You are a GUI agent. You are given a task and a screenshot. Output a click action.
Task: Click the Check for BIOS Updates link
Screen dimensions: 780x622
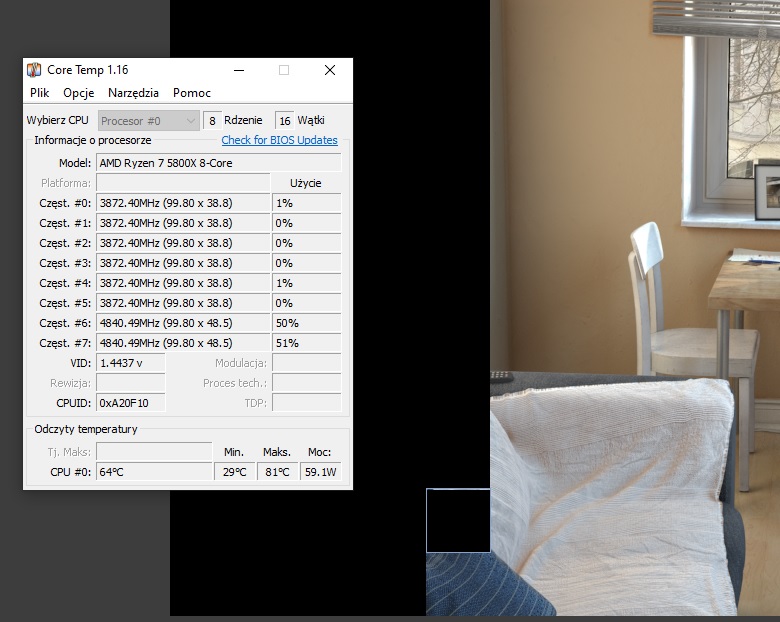coord(280,140)
